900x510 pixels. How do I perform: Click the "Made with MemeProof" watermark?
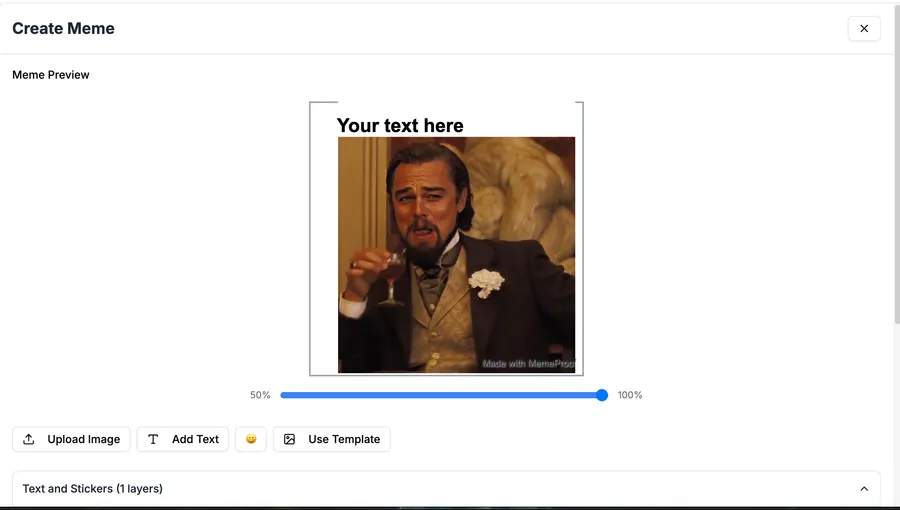click(x=528, y=363)
